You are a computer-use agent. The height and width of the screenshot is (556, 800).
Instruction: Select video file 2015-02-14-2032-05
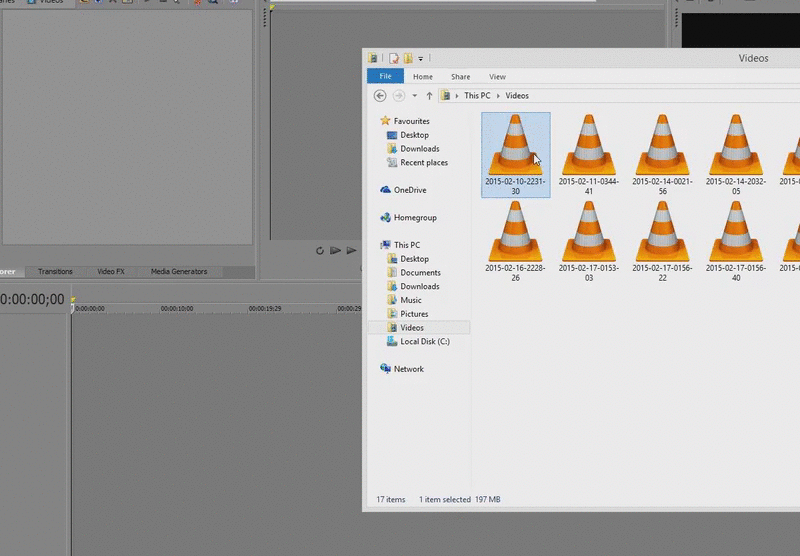point(736,155)
